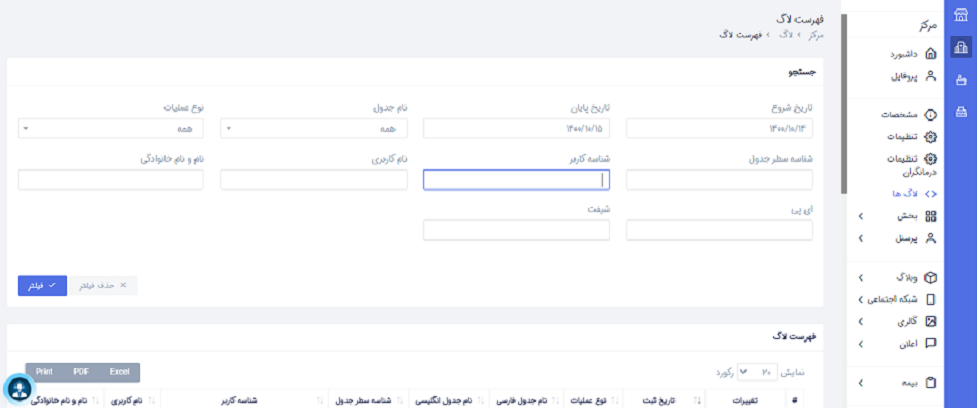The width and height of the screenshot is (977, 408).
Task: Open the وبلاگ menu item
Action: (897, 277)
